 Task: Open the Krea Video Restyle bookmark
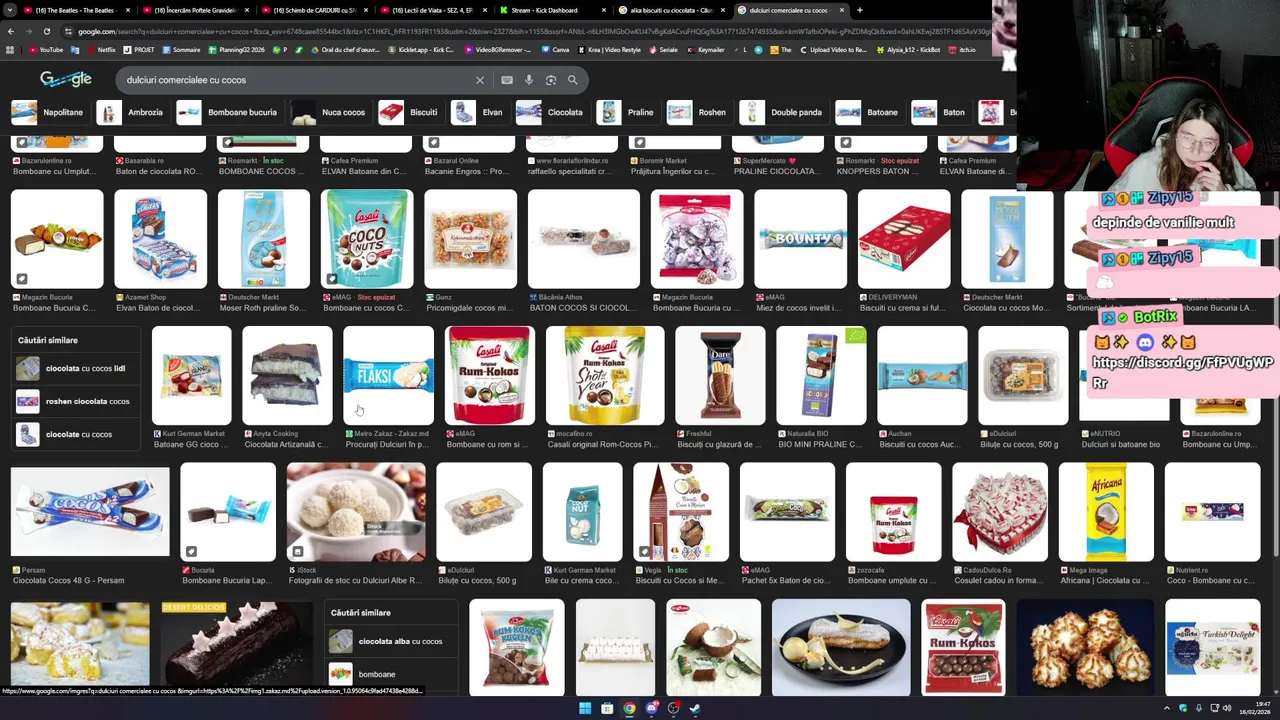pos(610,49)
